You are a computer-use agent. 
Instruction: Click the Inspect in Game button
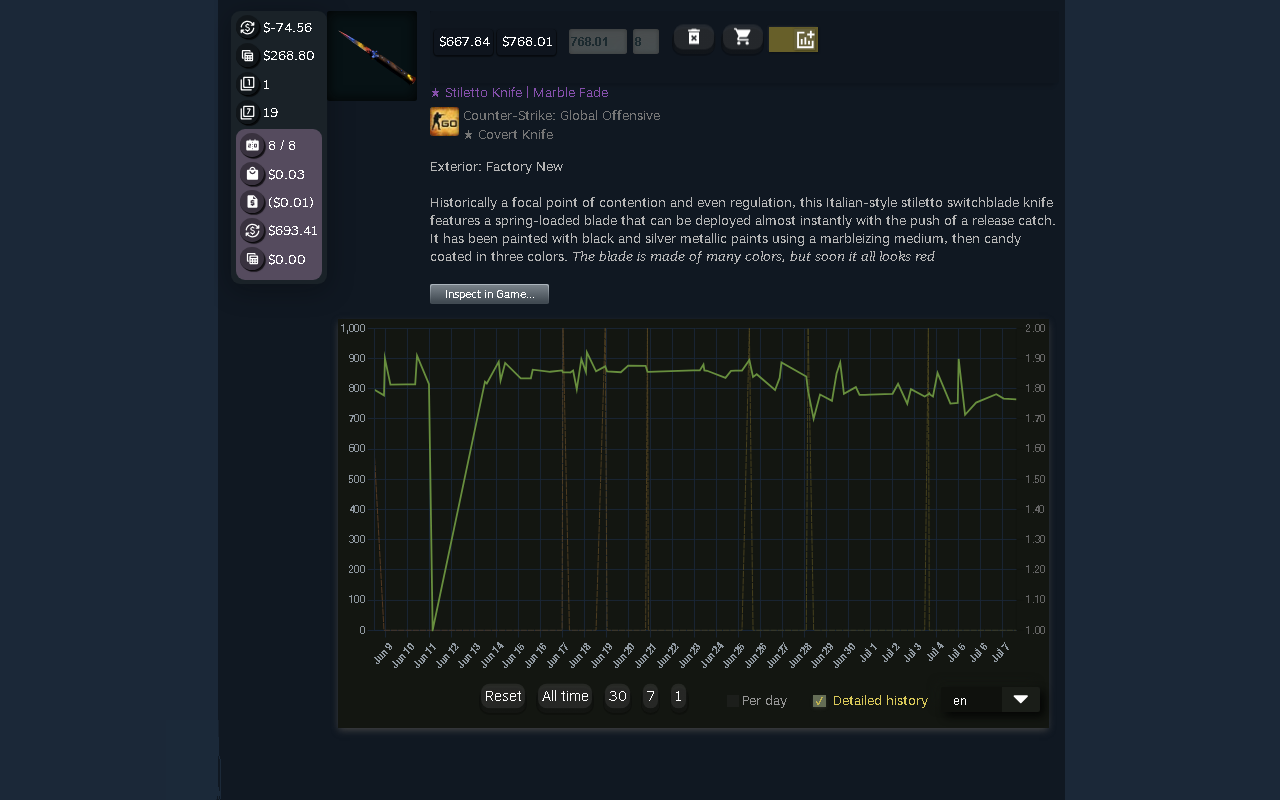[489, 294]
